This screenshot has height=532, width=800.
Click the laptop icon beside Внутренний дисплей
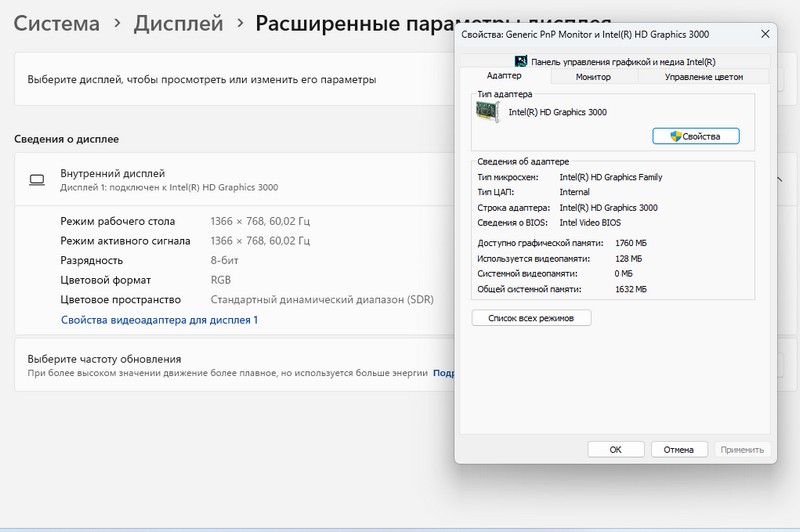[37, 180]
